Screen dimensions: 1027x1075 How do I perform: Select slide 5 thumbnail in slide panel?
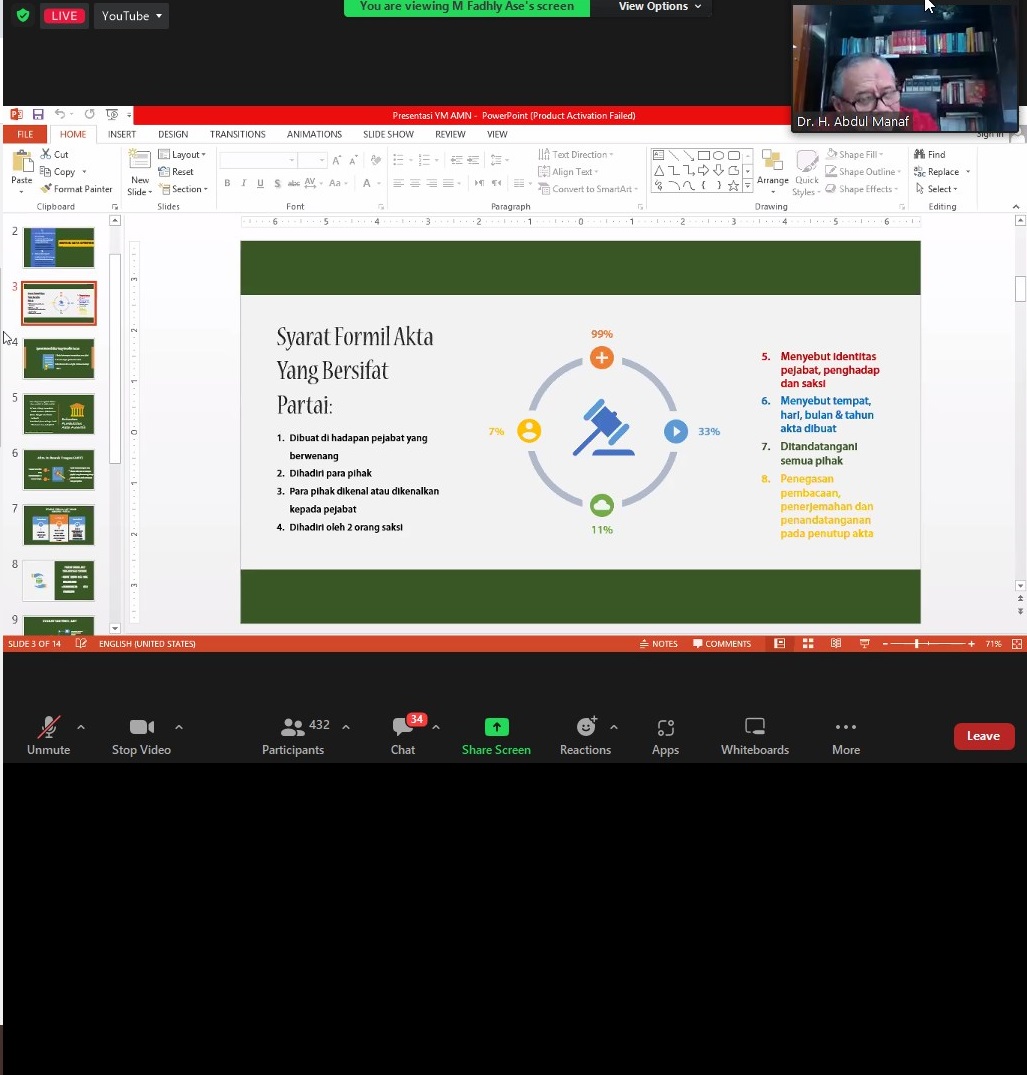coord(59,414)
